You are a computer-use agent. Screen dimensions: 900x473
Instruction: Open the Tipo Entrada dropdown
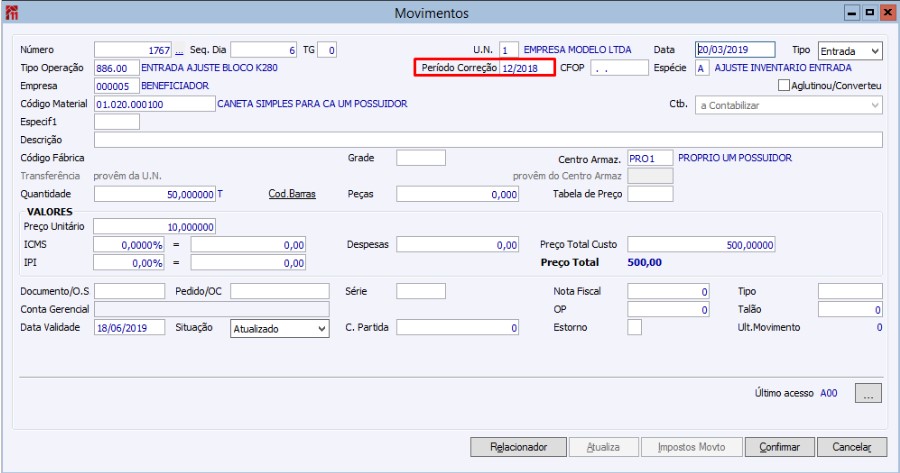tap(850, 51)
